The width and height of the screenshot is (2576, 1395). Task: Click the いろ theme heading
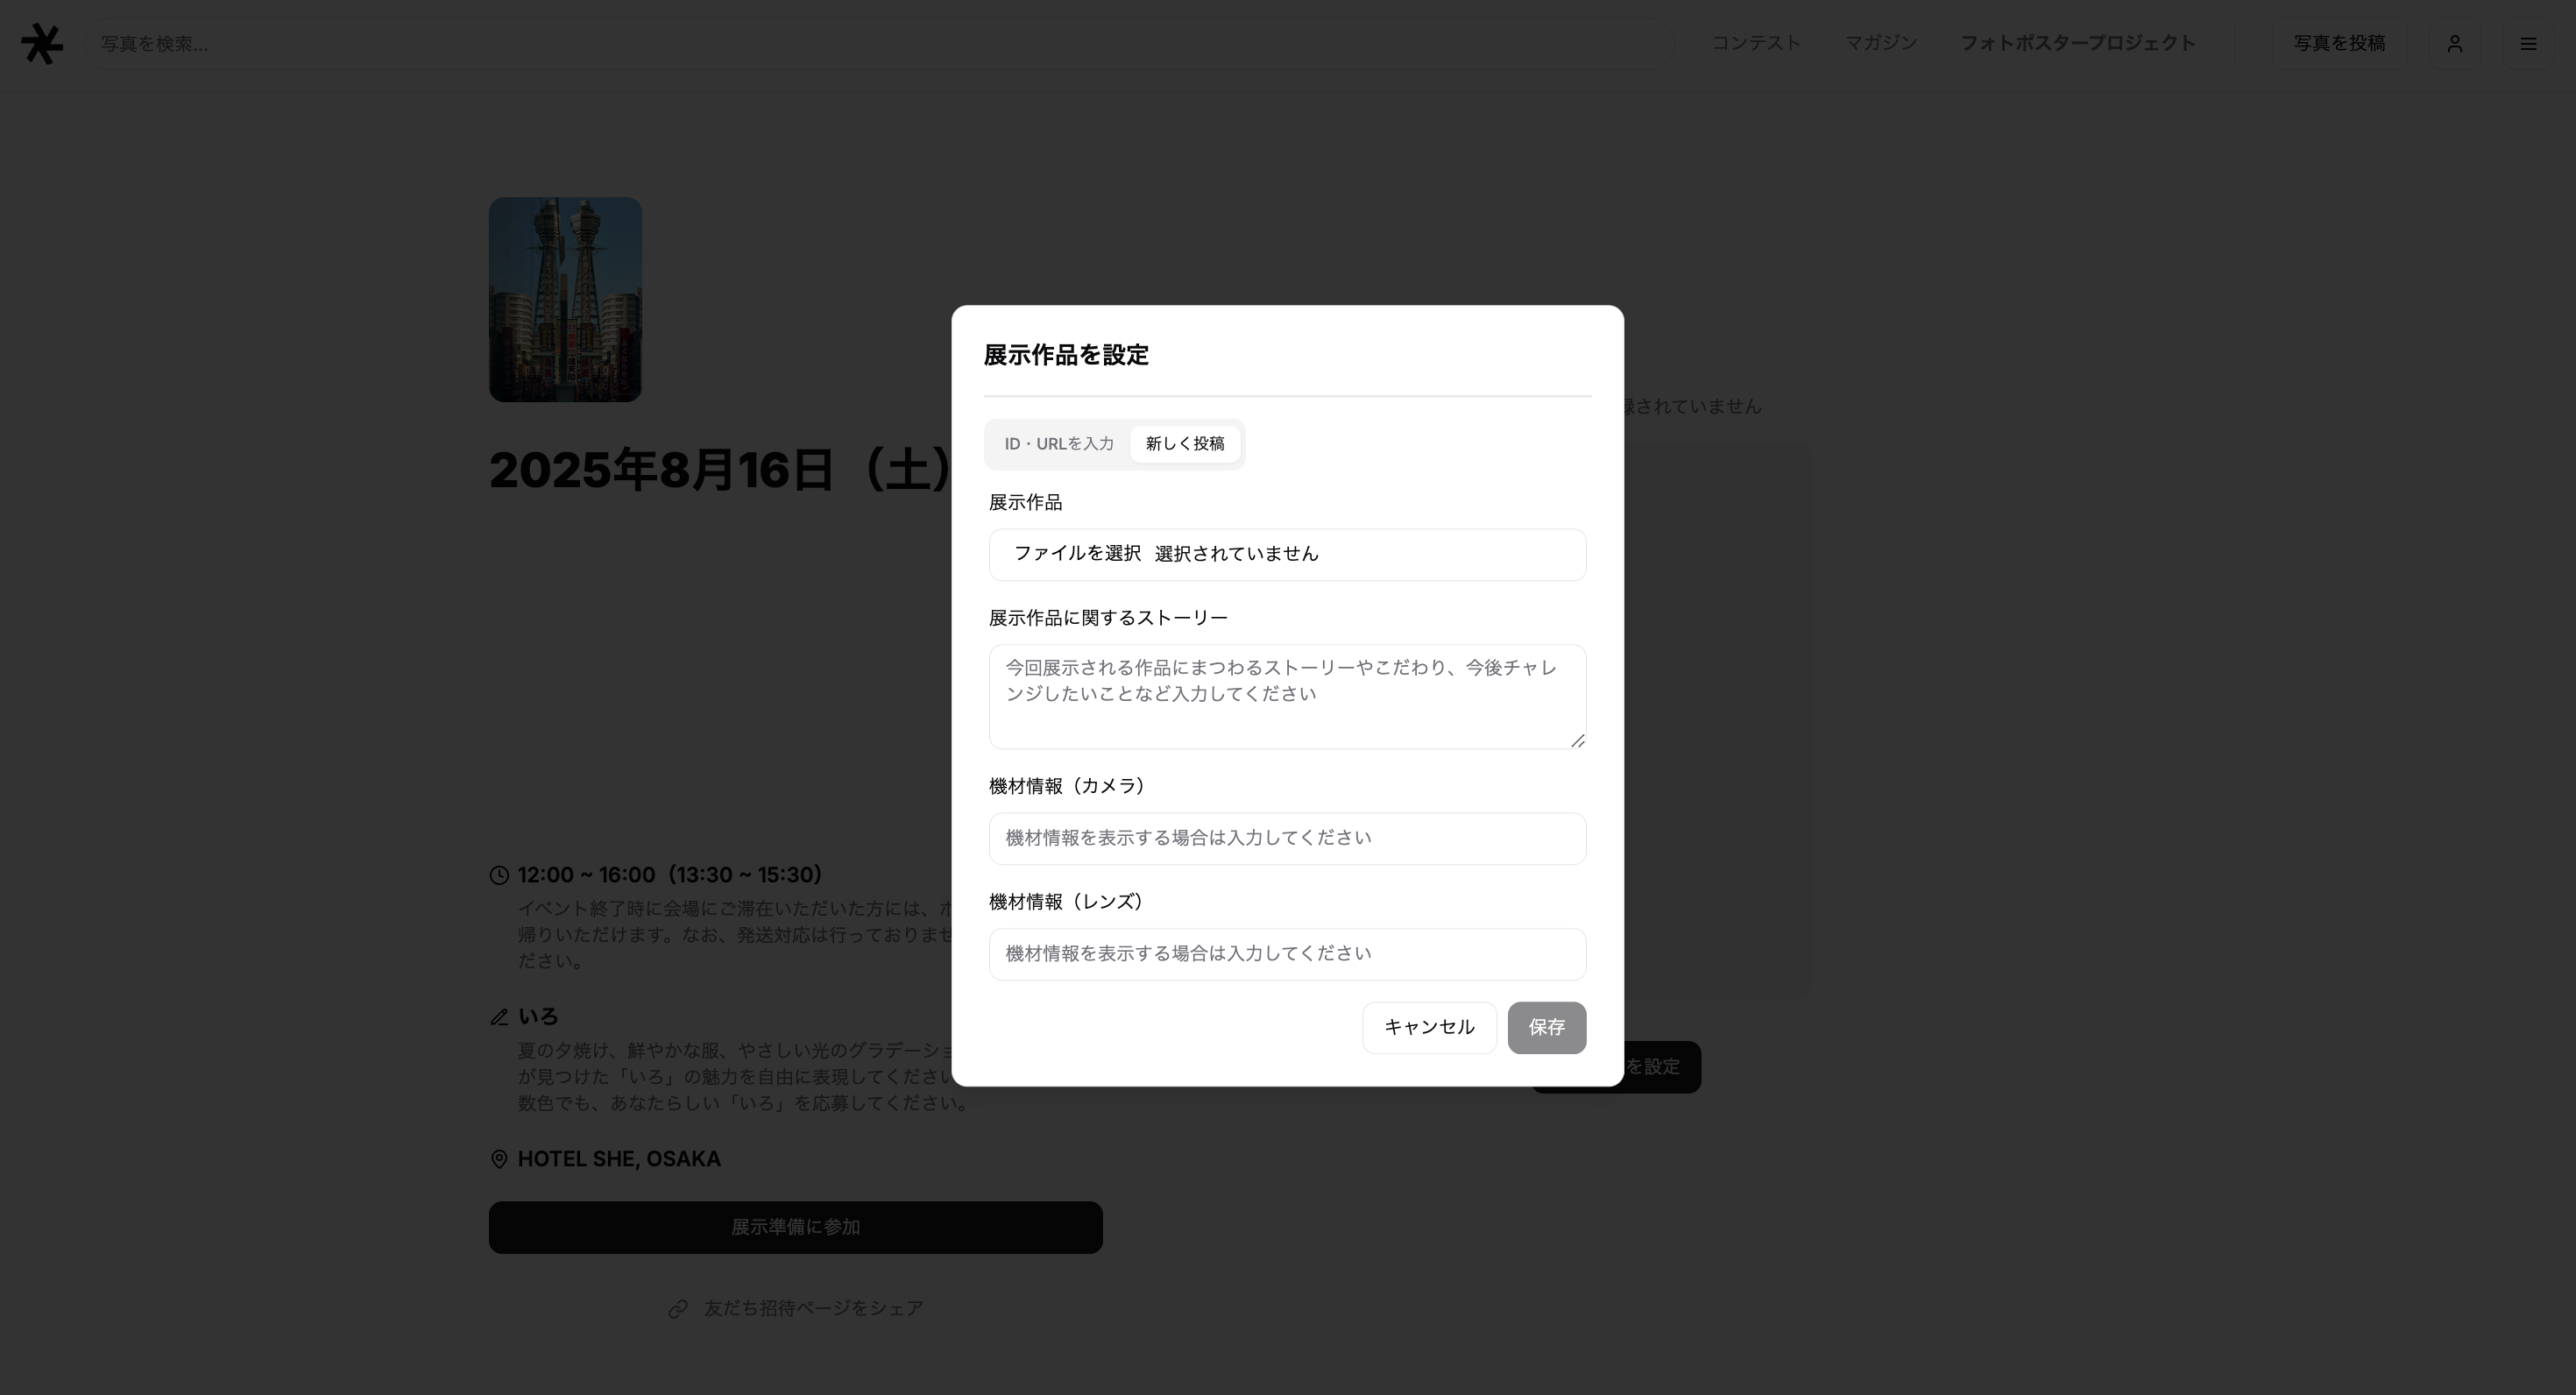point(538,1017)
